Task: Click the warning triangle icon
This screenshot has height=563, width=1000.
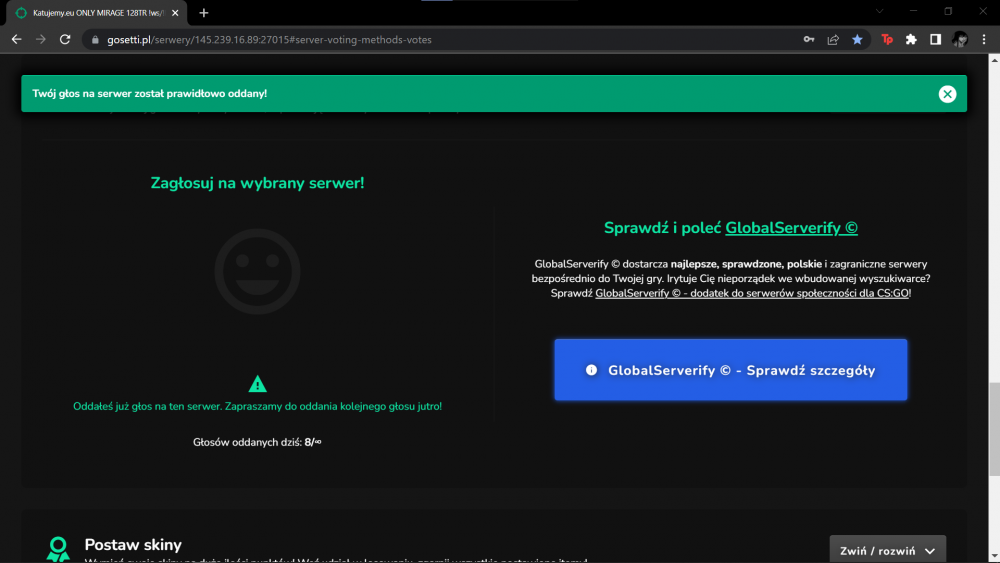Action: click(258, 384)
